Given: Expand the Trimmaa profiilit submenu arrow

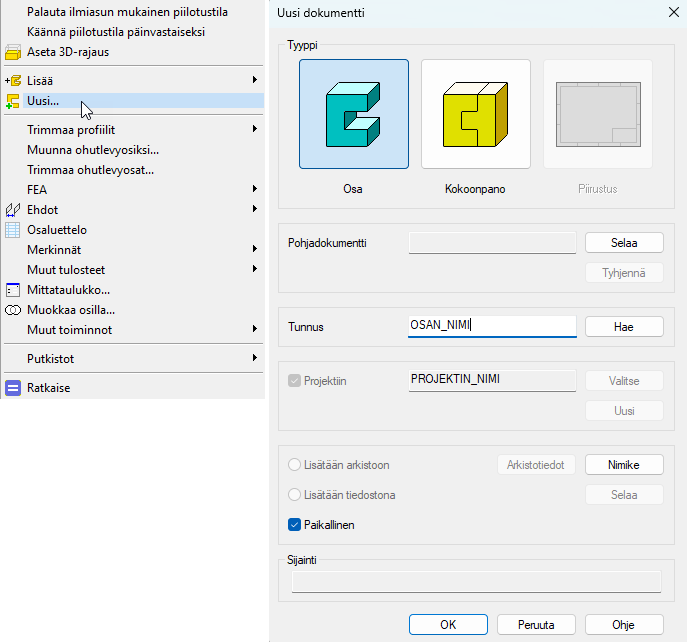Looking at the screenshot, I should [x=255, y=130].
